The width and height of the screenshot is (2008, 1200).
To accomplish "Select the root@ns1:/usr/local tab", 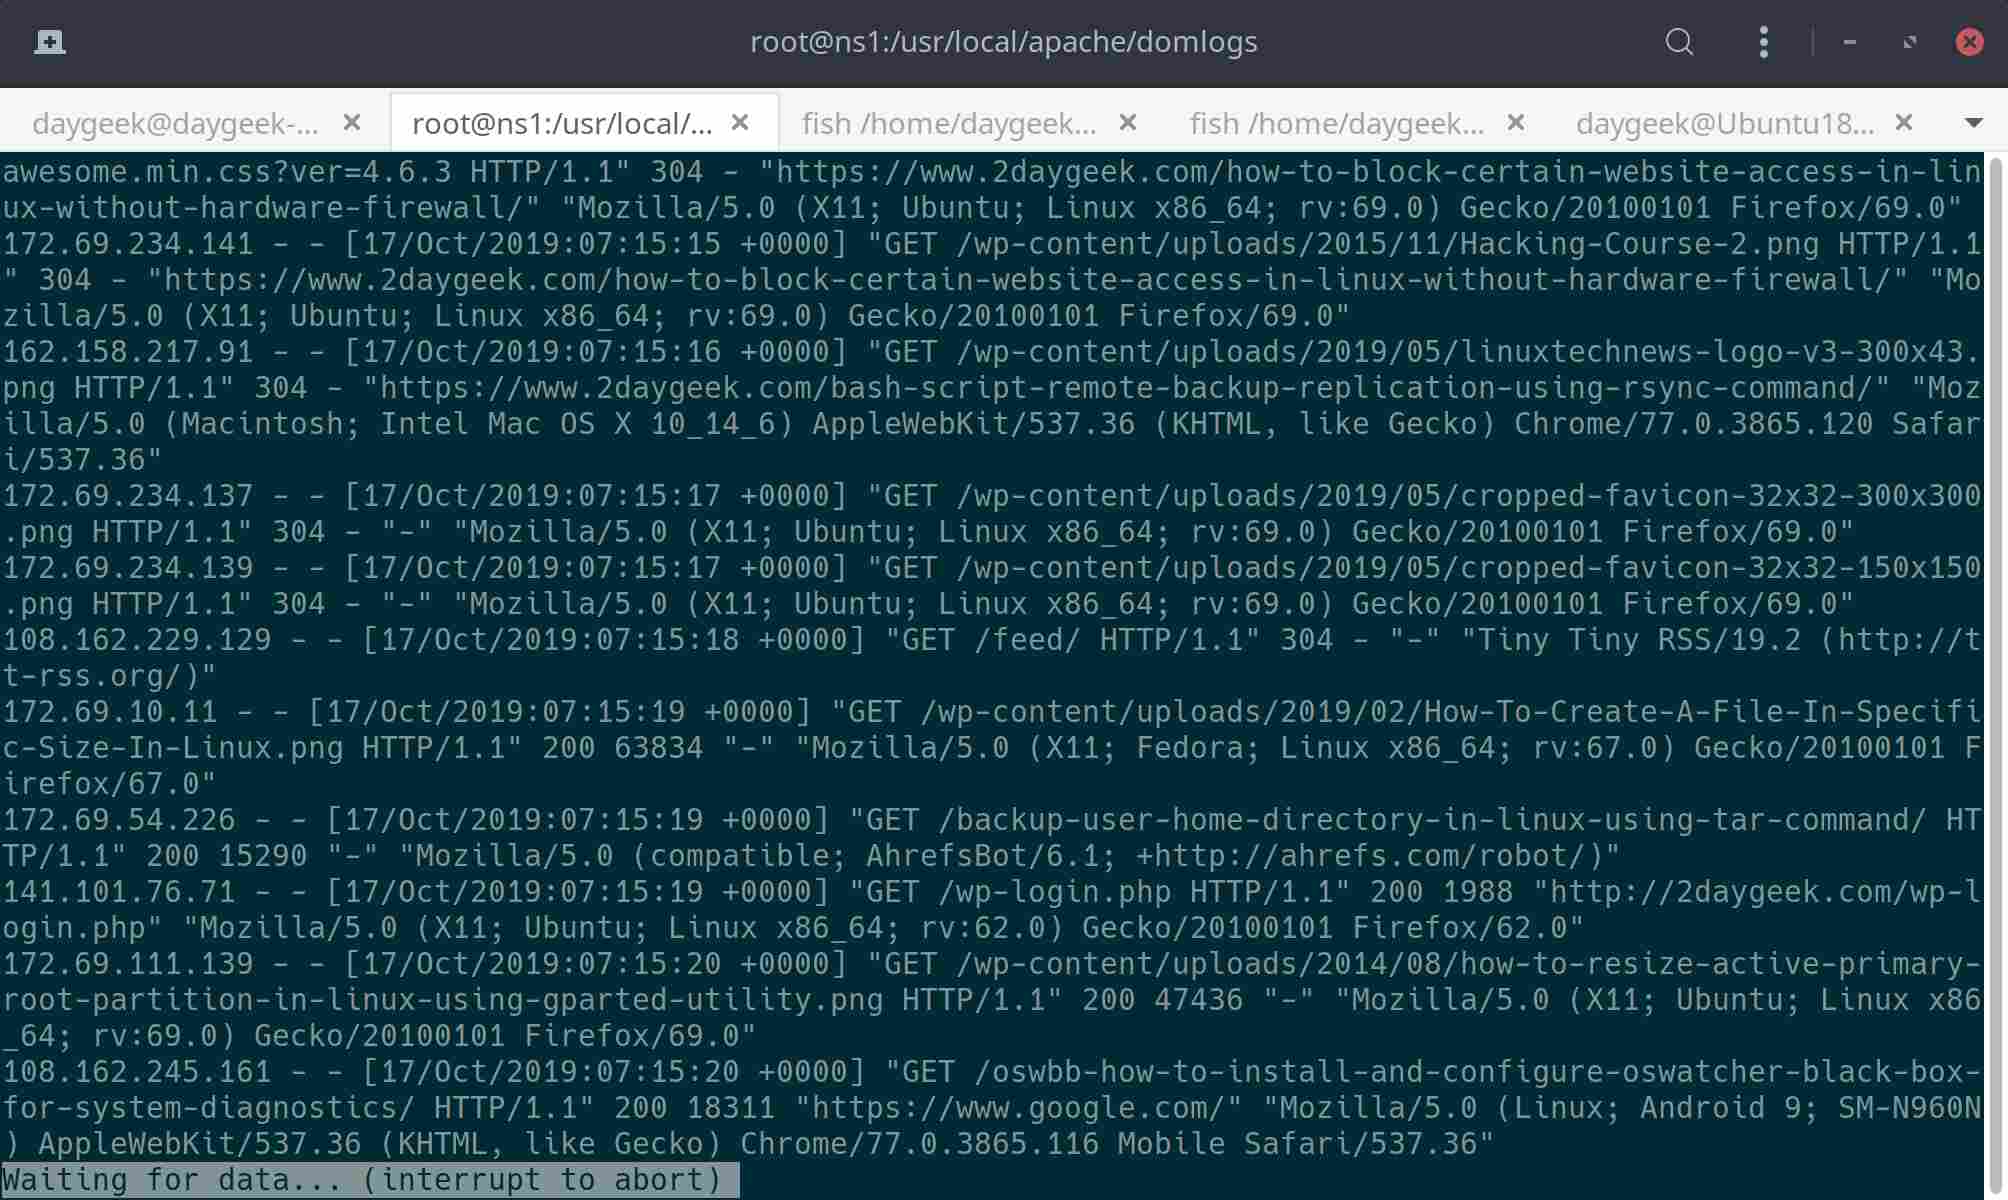I will point(562,123).
